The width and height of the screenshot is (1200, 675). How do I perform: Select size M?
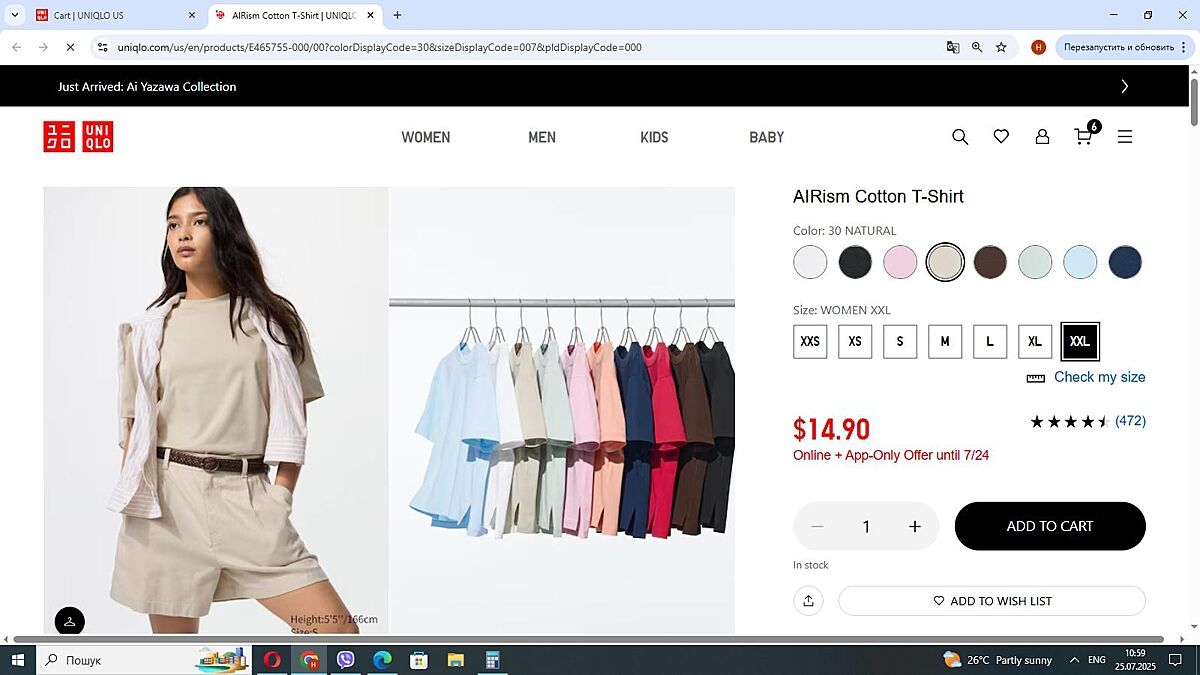(945, 341)
